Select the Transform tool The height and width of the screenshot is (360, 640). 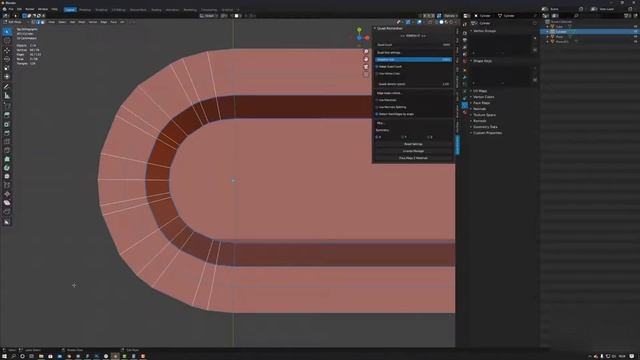[x=7, y=77]
